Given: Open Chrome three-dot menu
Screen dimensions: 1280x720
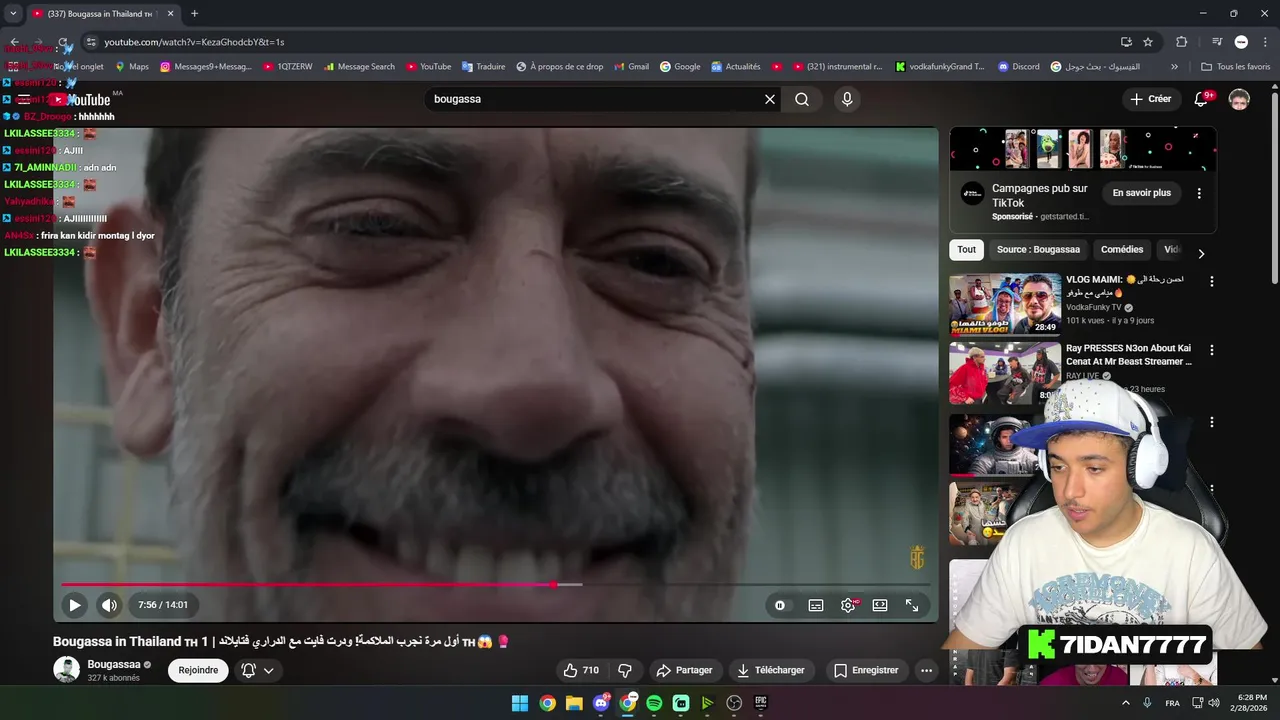Looking at the screenshot, I should coord(1265,42).
